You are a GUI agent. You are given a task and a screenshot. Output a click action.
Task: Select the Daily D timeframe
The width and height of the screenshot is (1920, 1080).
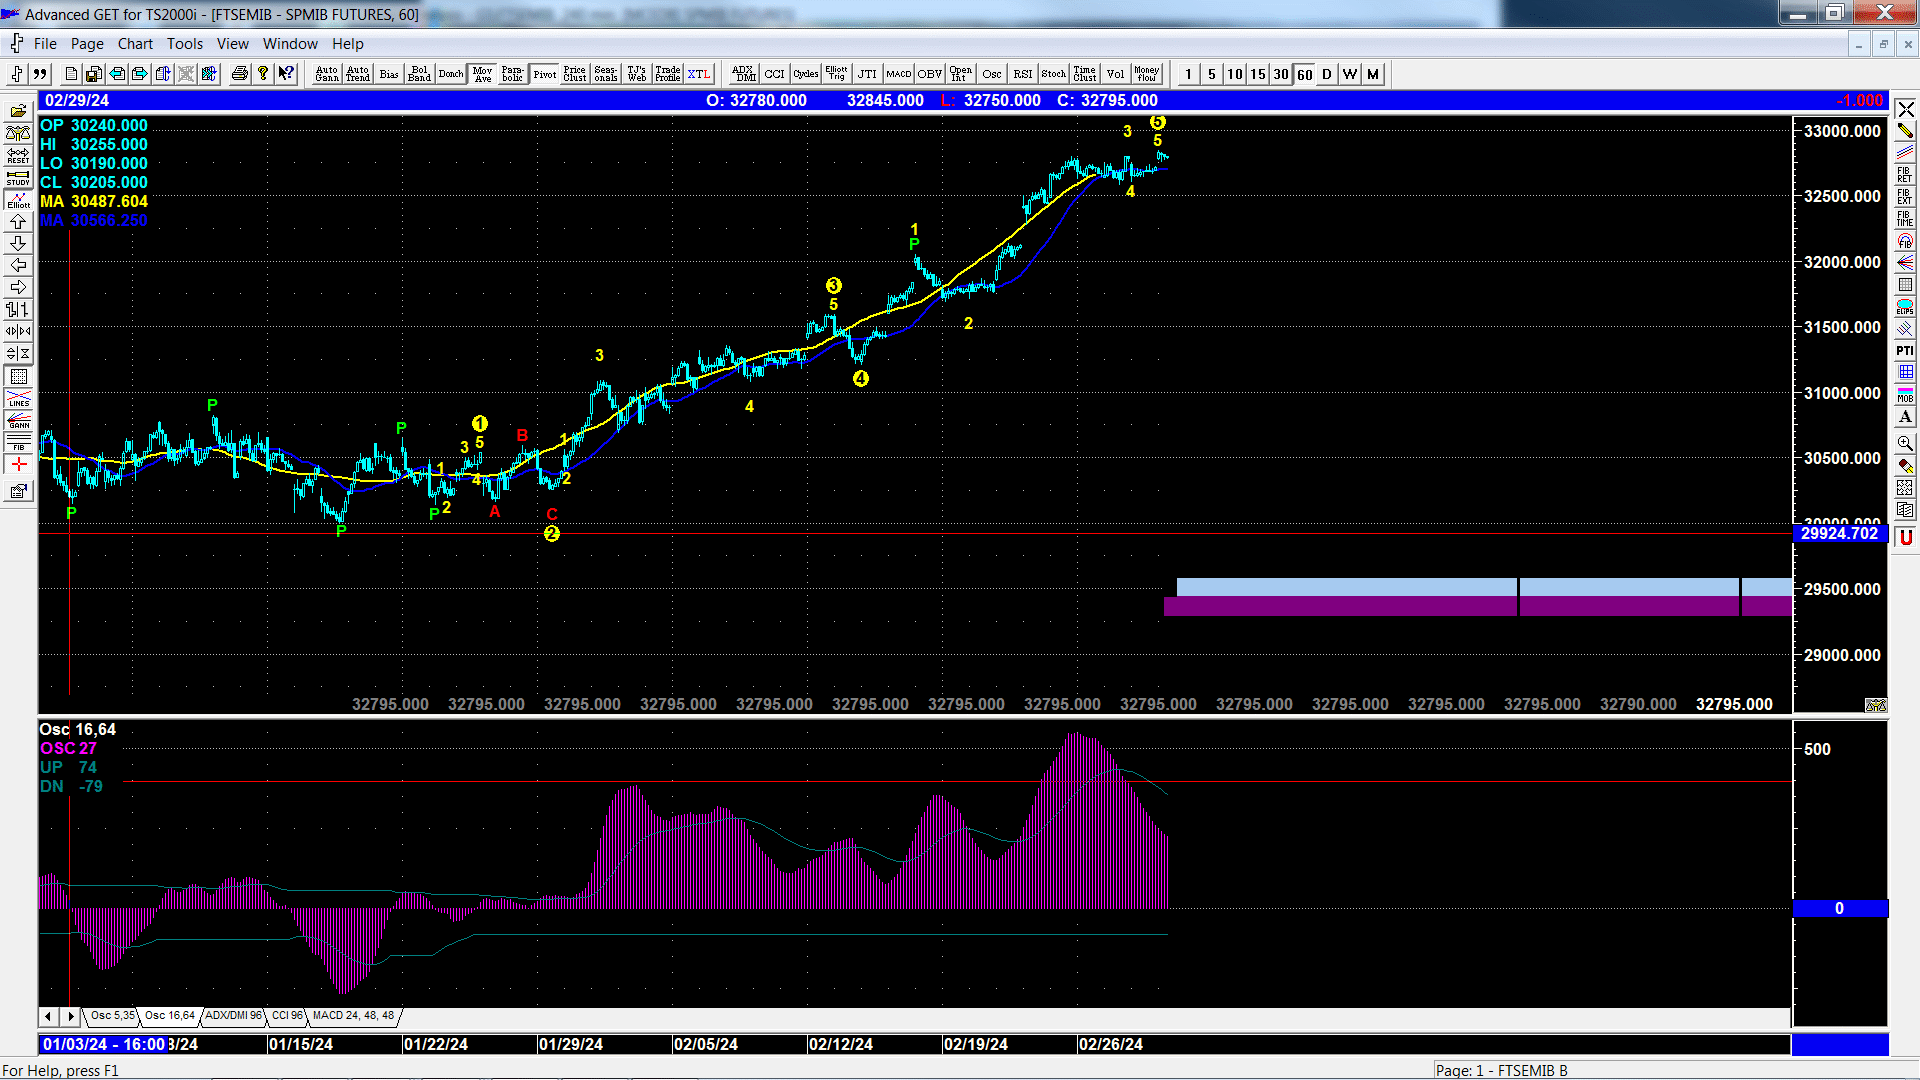coord(1327,74)
